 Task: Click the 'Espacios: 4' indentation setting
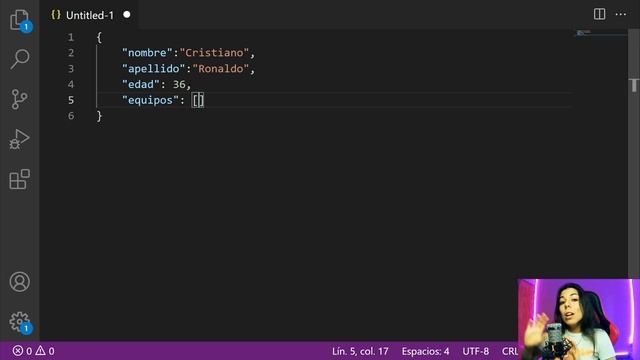425,351
